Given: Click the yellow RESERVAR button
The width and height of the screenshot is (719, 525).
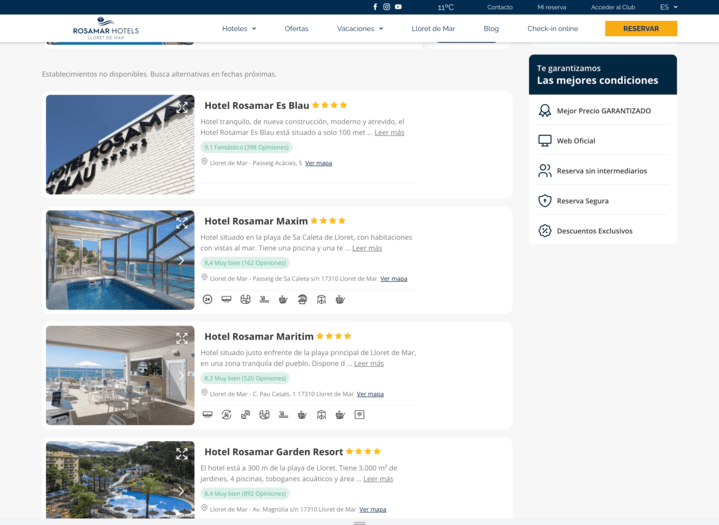Looking at the screenshot, I should coord(641,28).
